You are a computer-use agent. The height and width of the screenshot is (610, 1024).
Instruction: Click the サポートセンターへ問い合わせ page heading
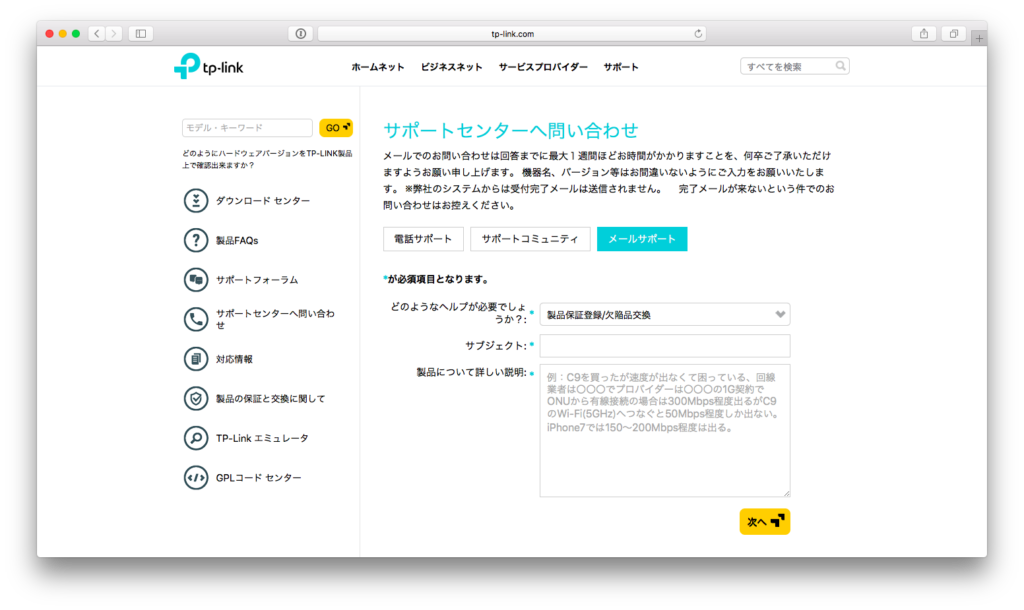tap(511, 130)
